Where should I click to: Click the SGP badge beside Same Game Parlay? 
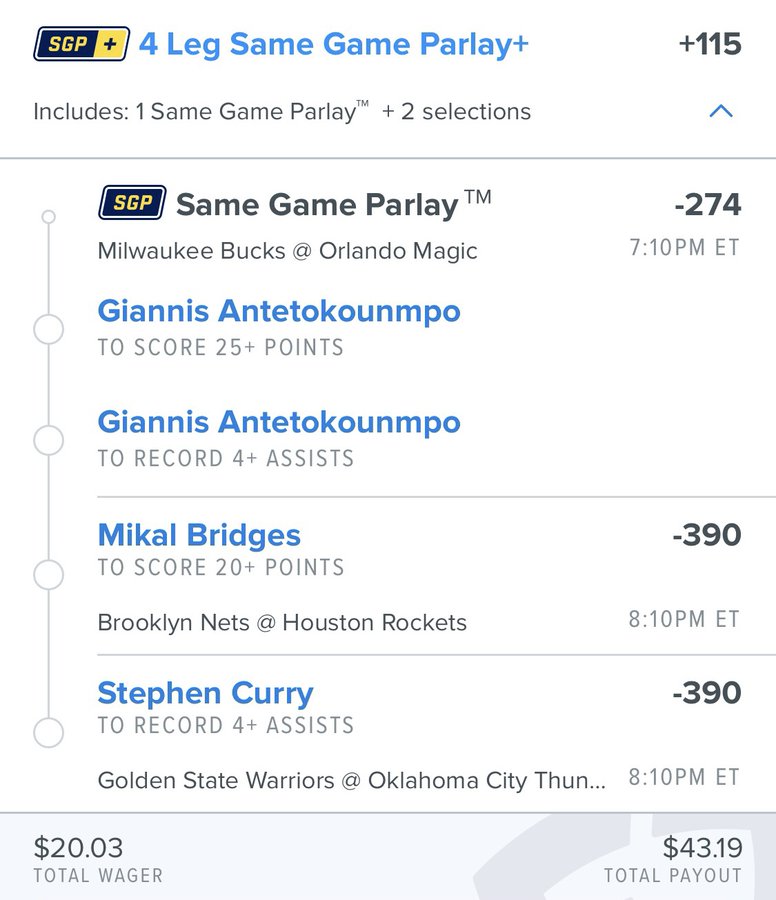tap(132, 203)
